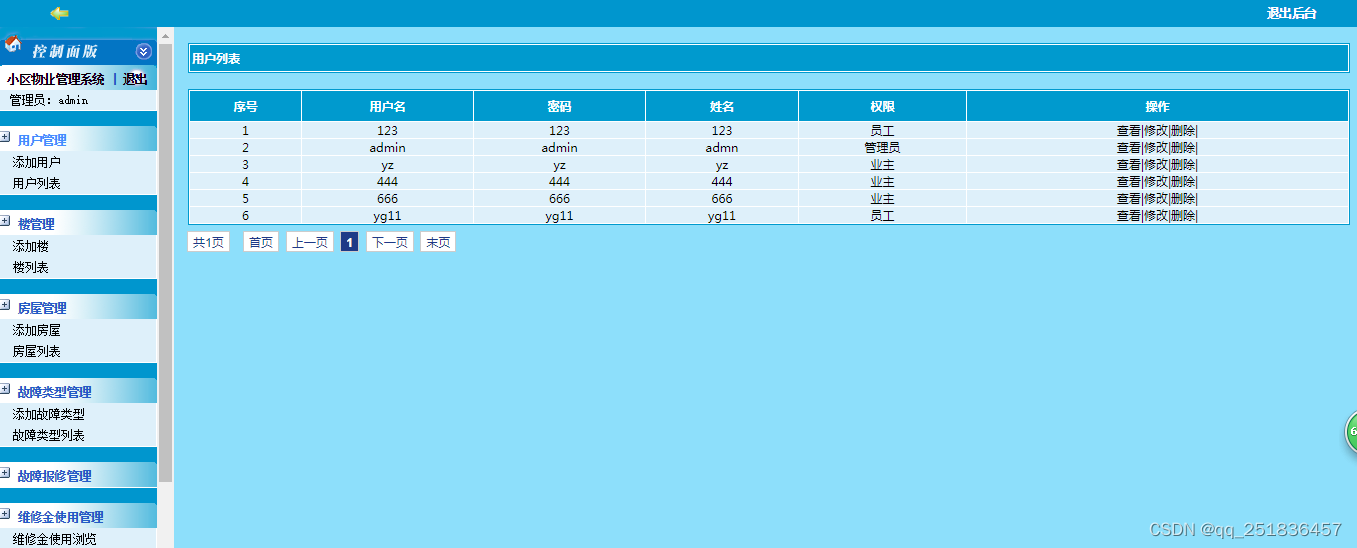Click 退出后台 in the top bar
1357x548 pixels.
tap(1292, 13)
